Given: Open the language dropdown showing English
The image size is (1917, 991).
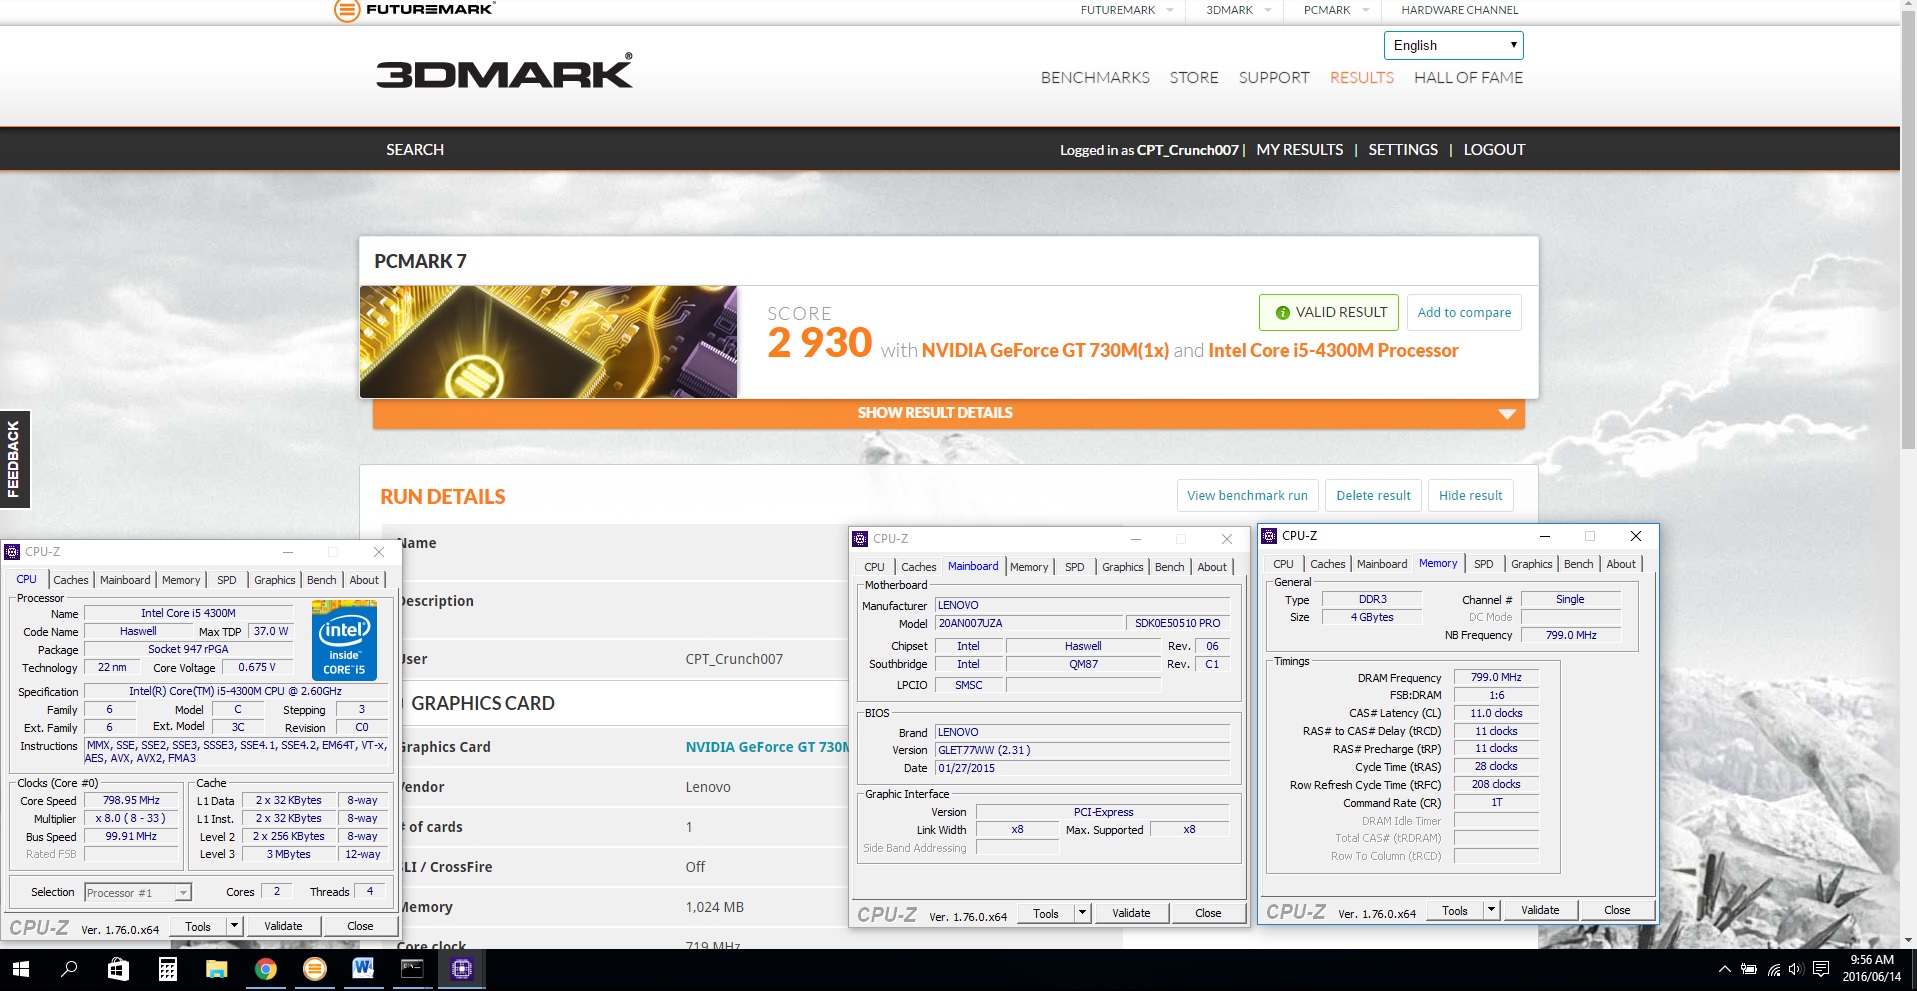Looking at the screenshot, I should tap(1453, 45).
